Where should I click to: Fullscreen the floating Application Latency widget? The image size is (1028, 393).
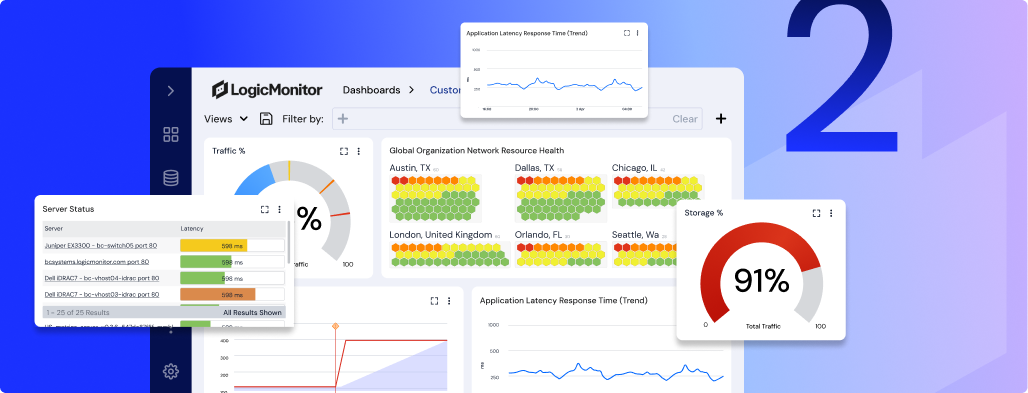pyautogui.click(x=627, y=33)
